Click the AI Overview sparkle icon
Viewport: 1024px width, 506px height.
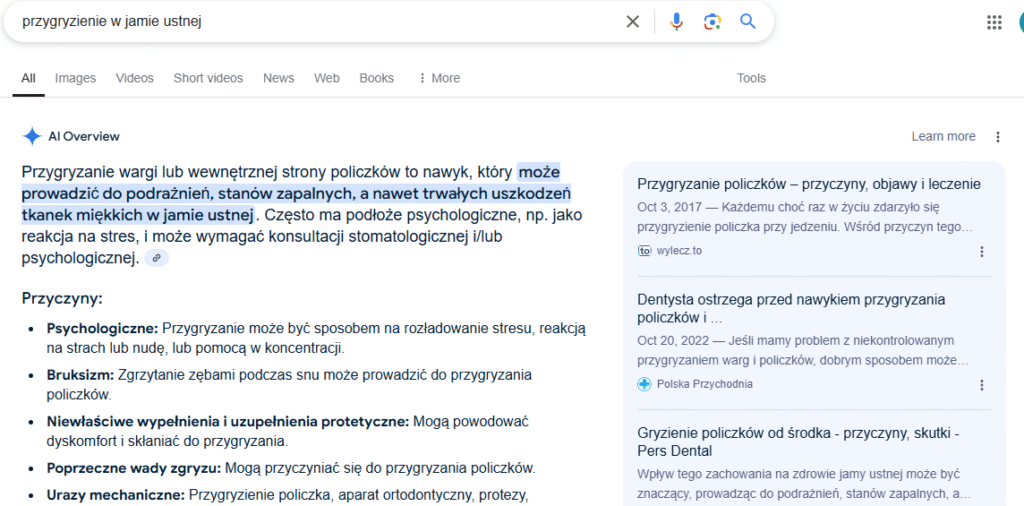tap(32, 136)
